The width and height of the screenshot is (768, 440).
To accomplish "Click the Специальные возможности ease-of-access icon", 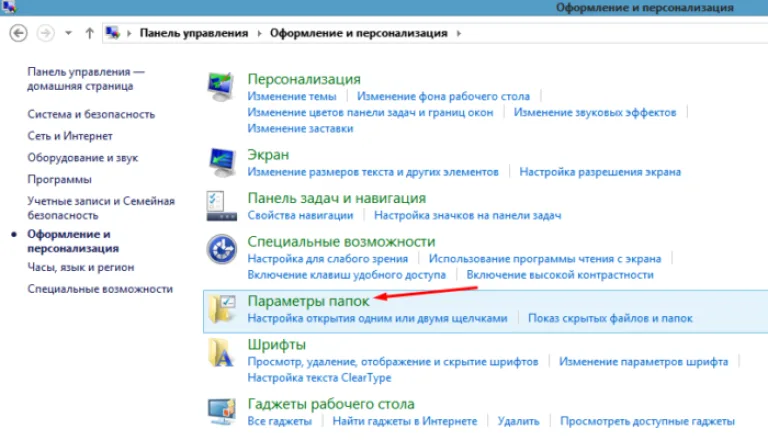I will coord(221,249).
